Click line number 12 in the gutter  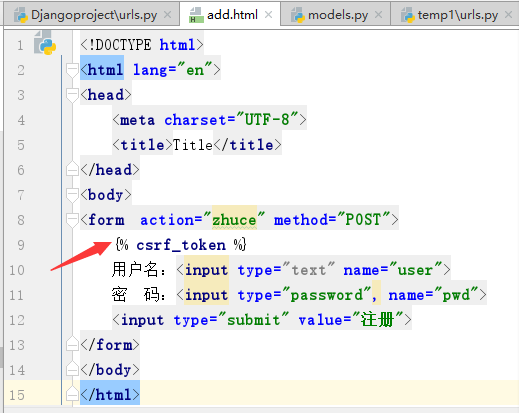17,320
